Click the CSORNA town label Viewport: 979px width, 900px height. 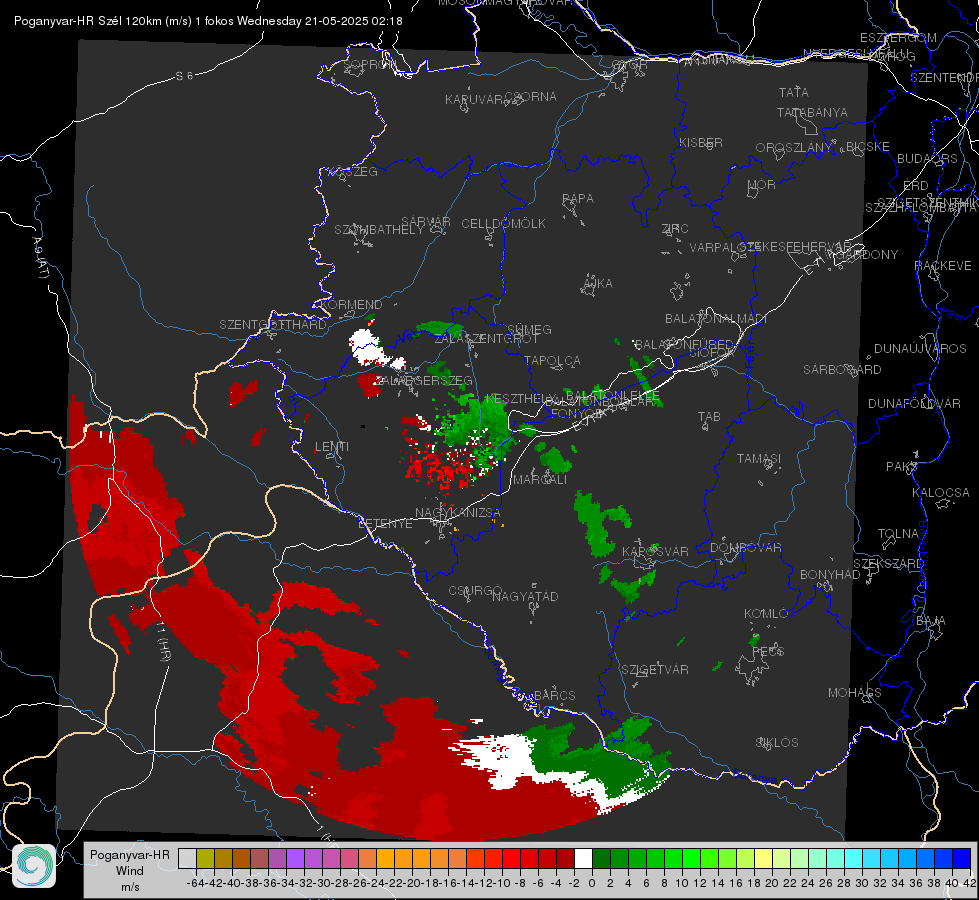(x=531, y=97)
